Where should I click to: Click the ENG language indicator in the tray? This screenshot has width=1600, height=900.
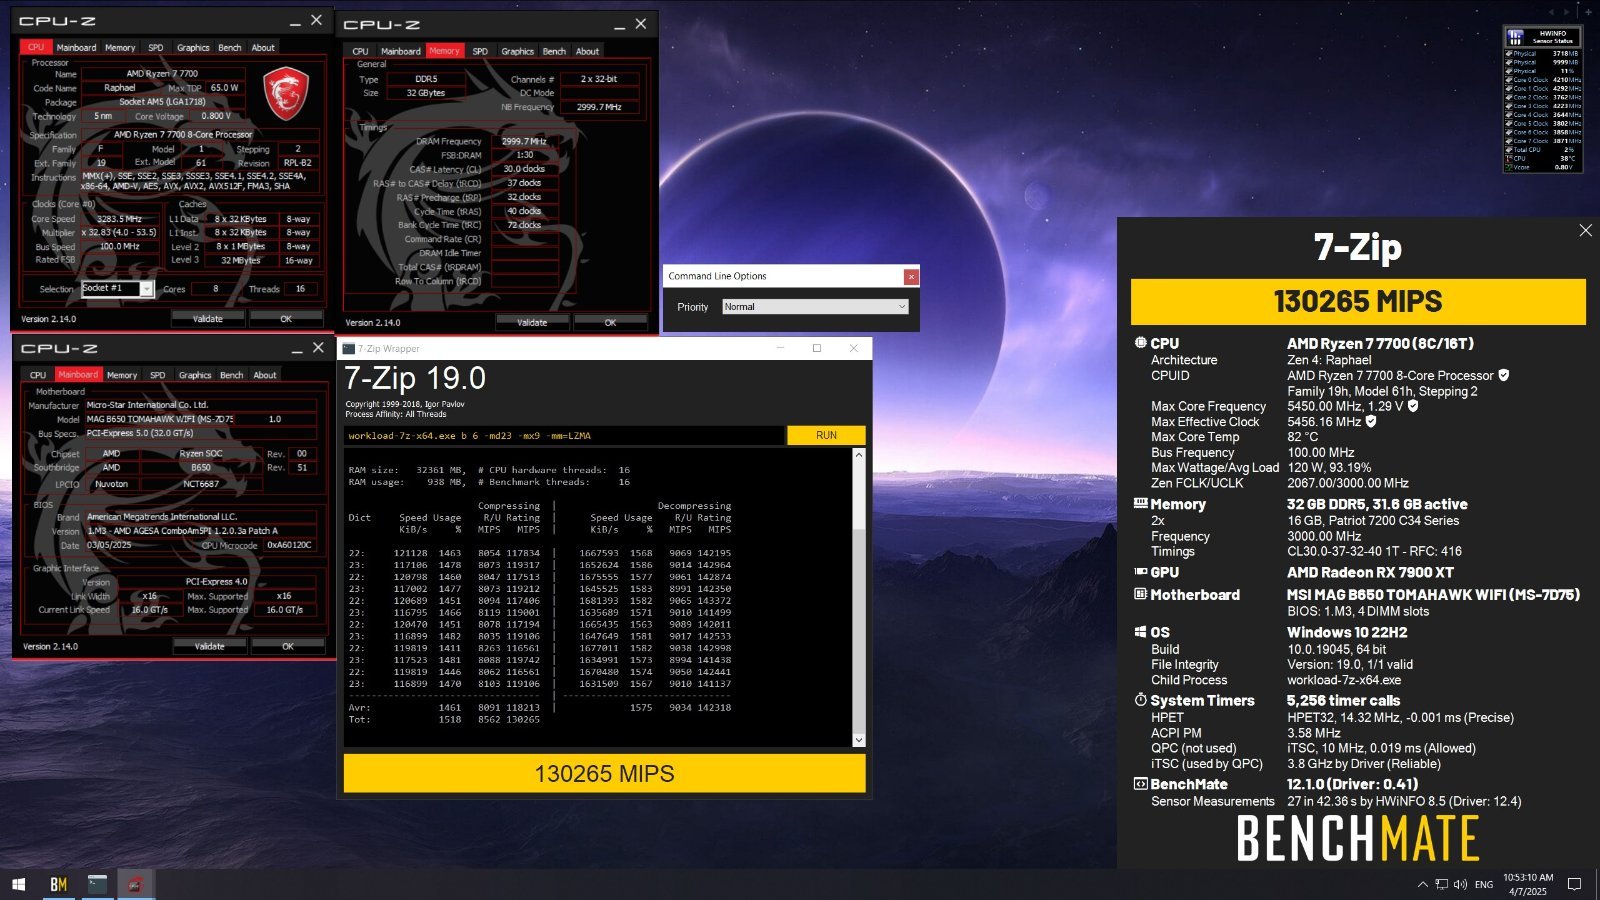(x=1484, y=884)
